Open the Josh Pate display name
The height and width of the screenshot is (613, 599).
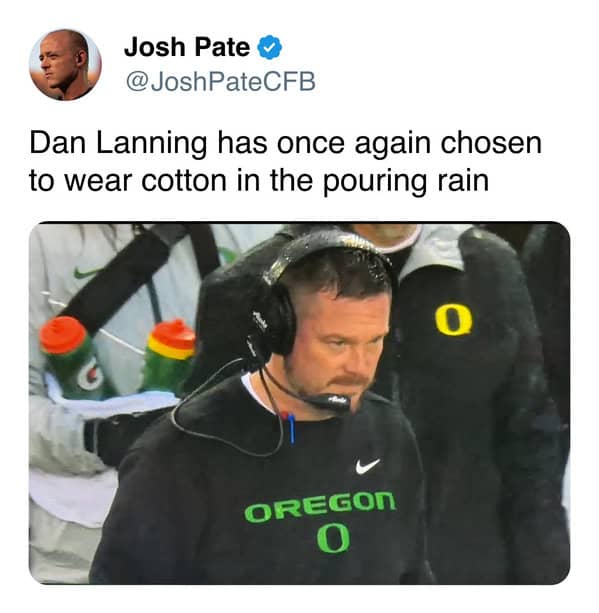(187, 47)
